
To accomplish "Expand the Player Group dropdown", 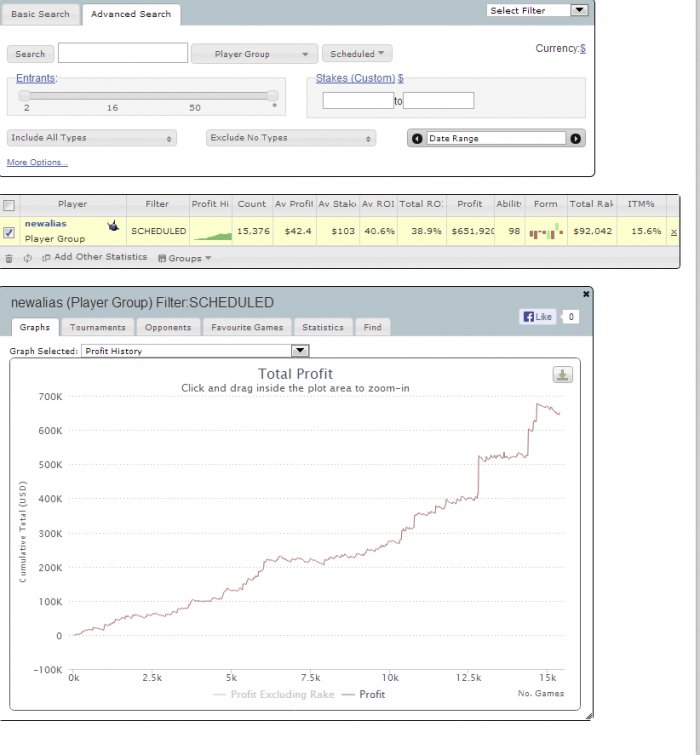I will coord(254,54).
